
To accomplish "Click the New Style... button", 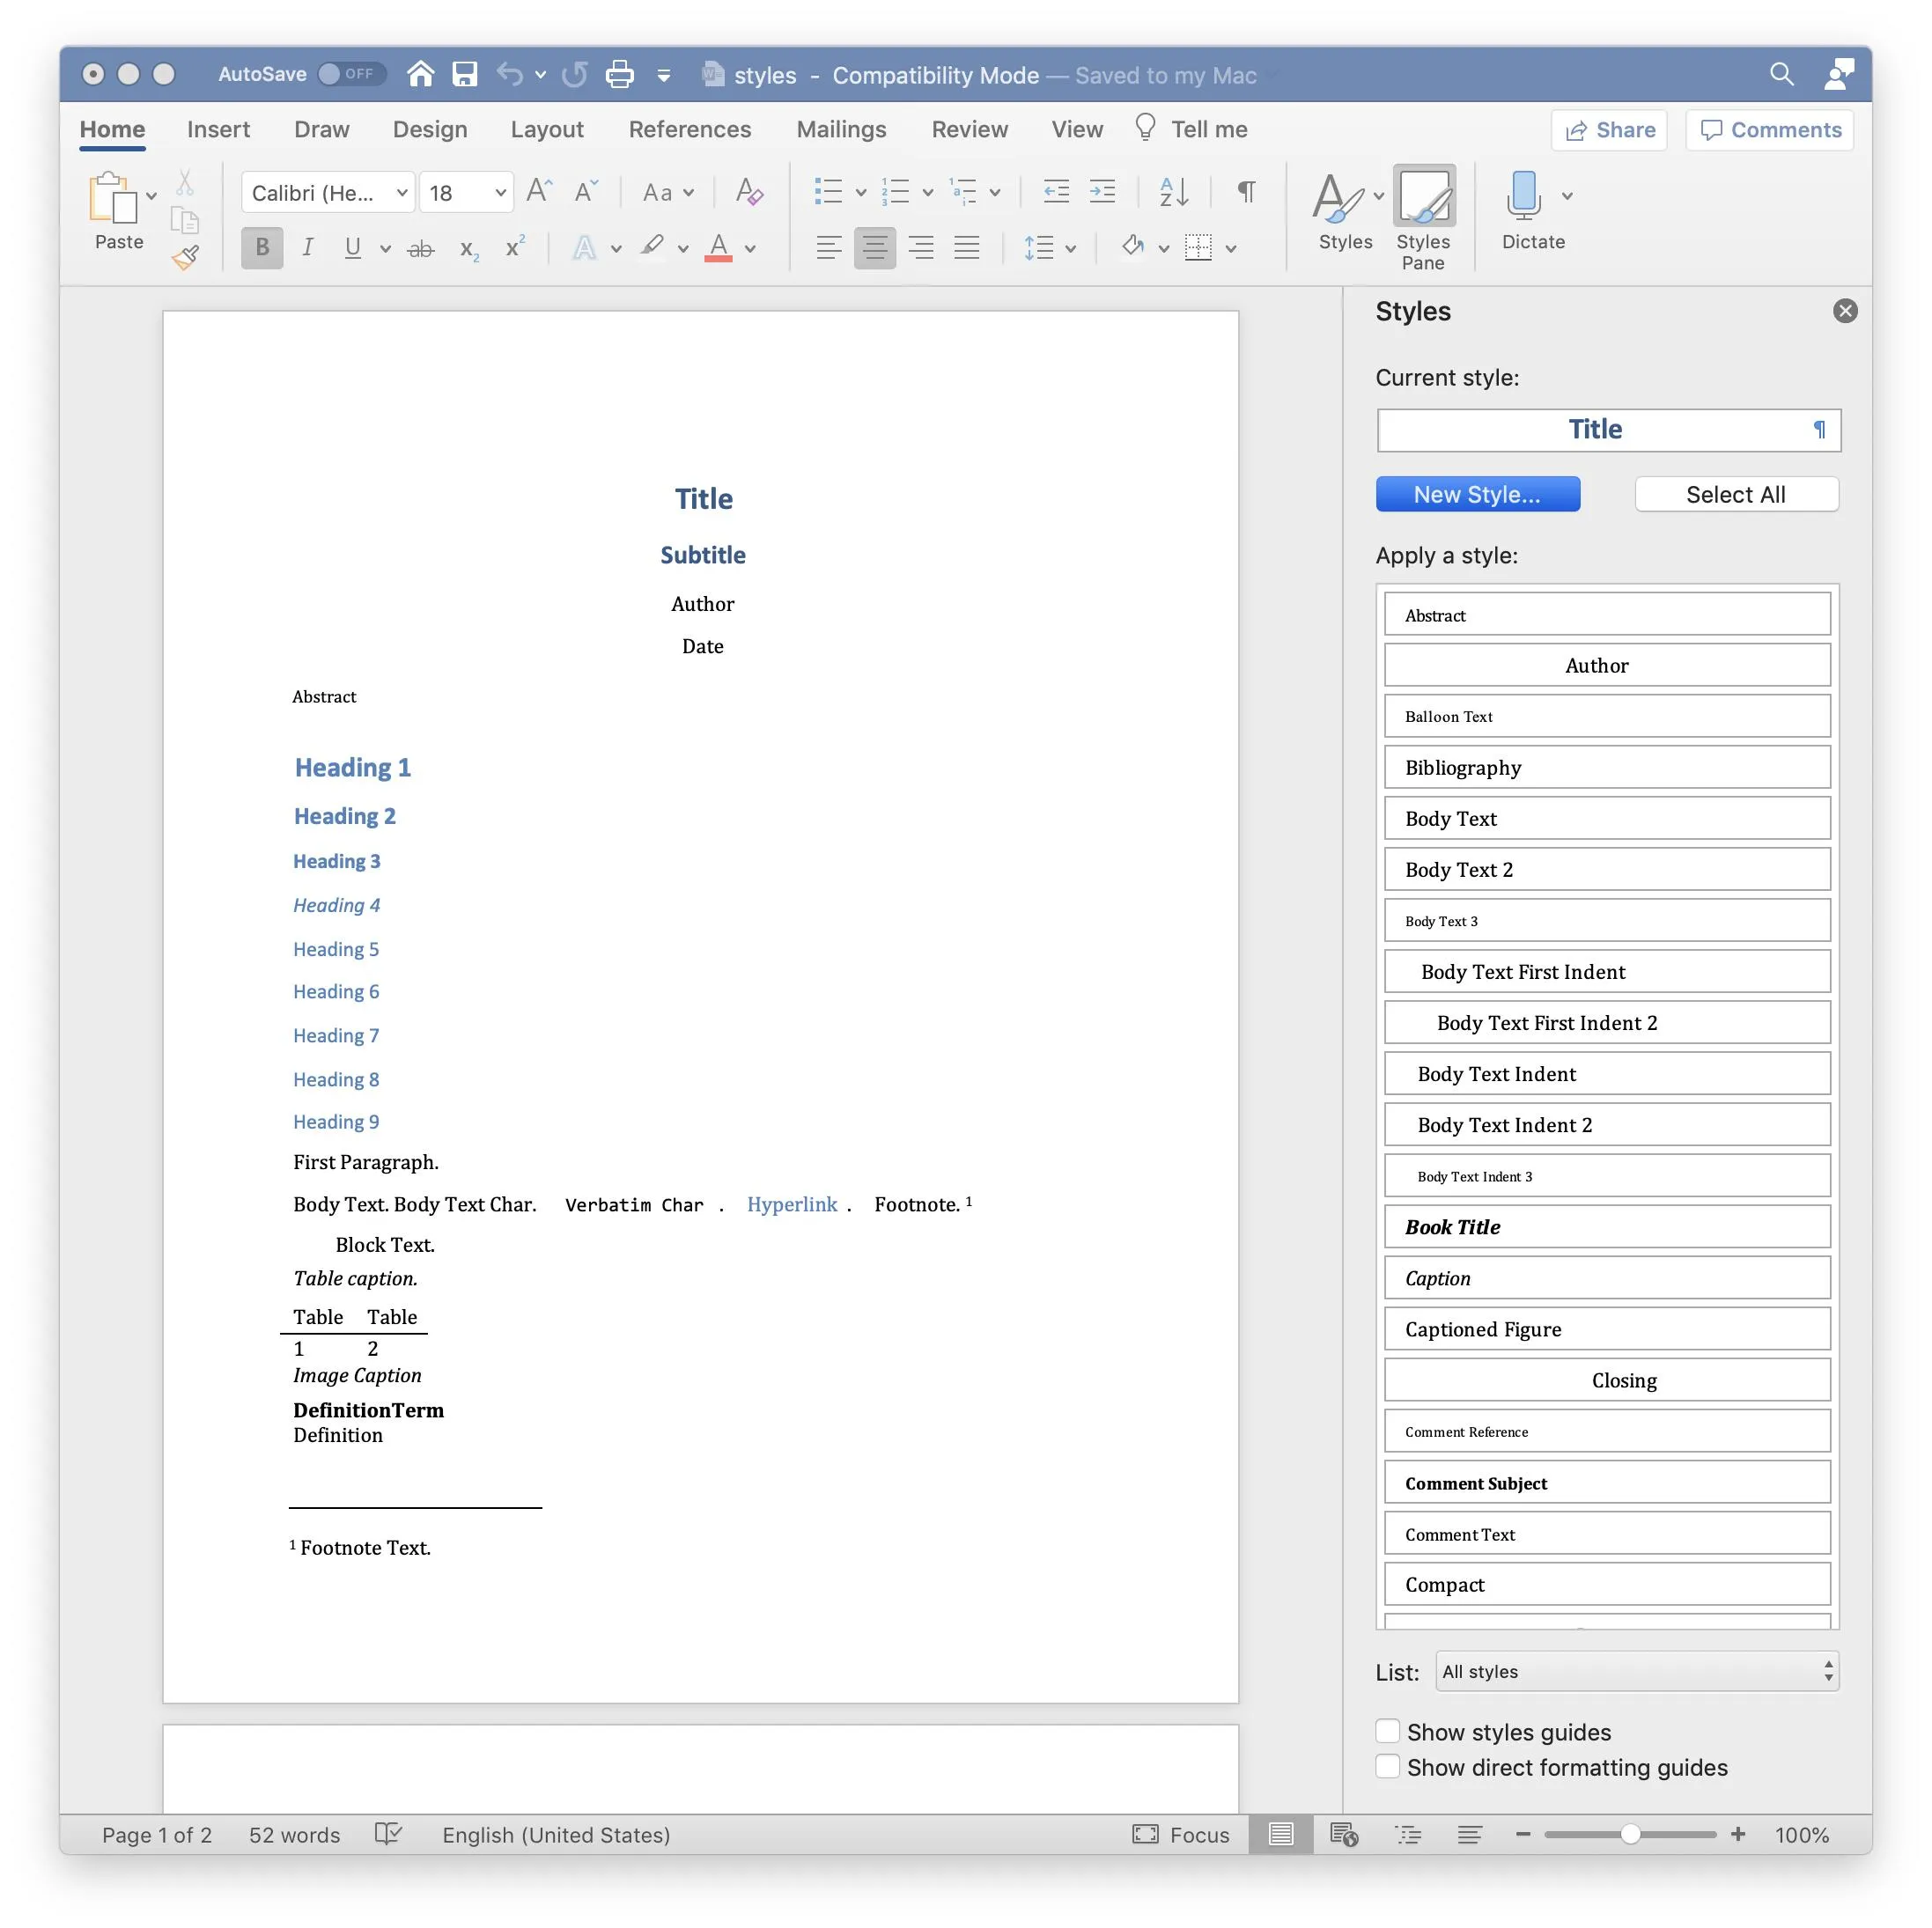I will [x=1477, y=494].
